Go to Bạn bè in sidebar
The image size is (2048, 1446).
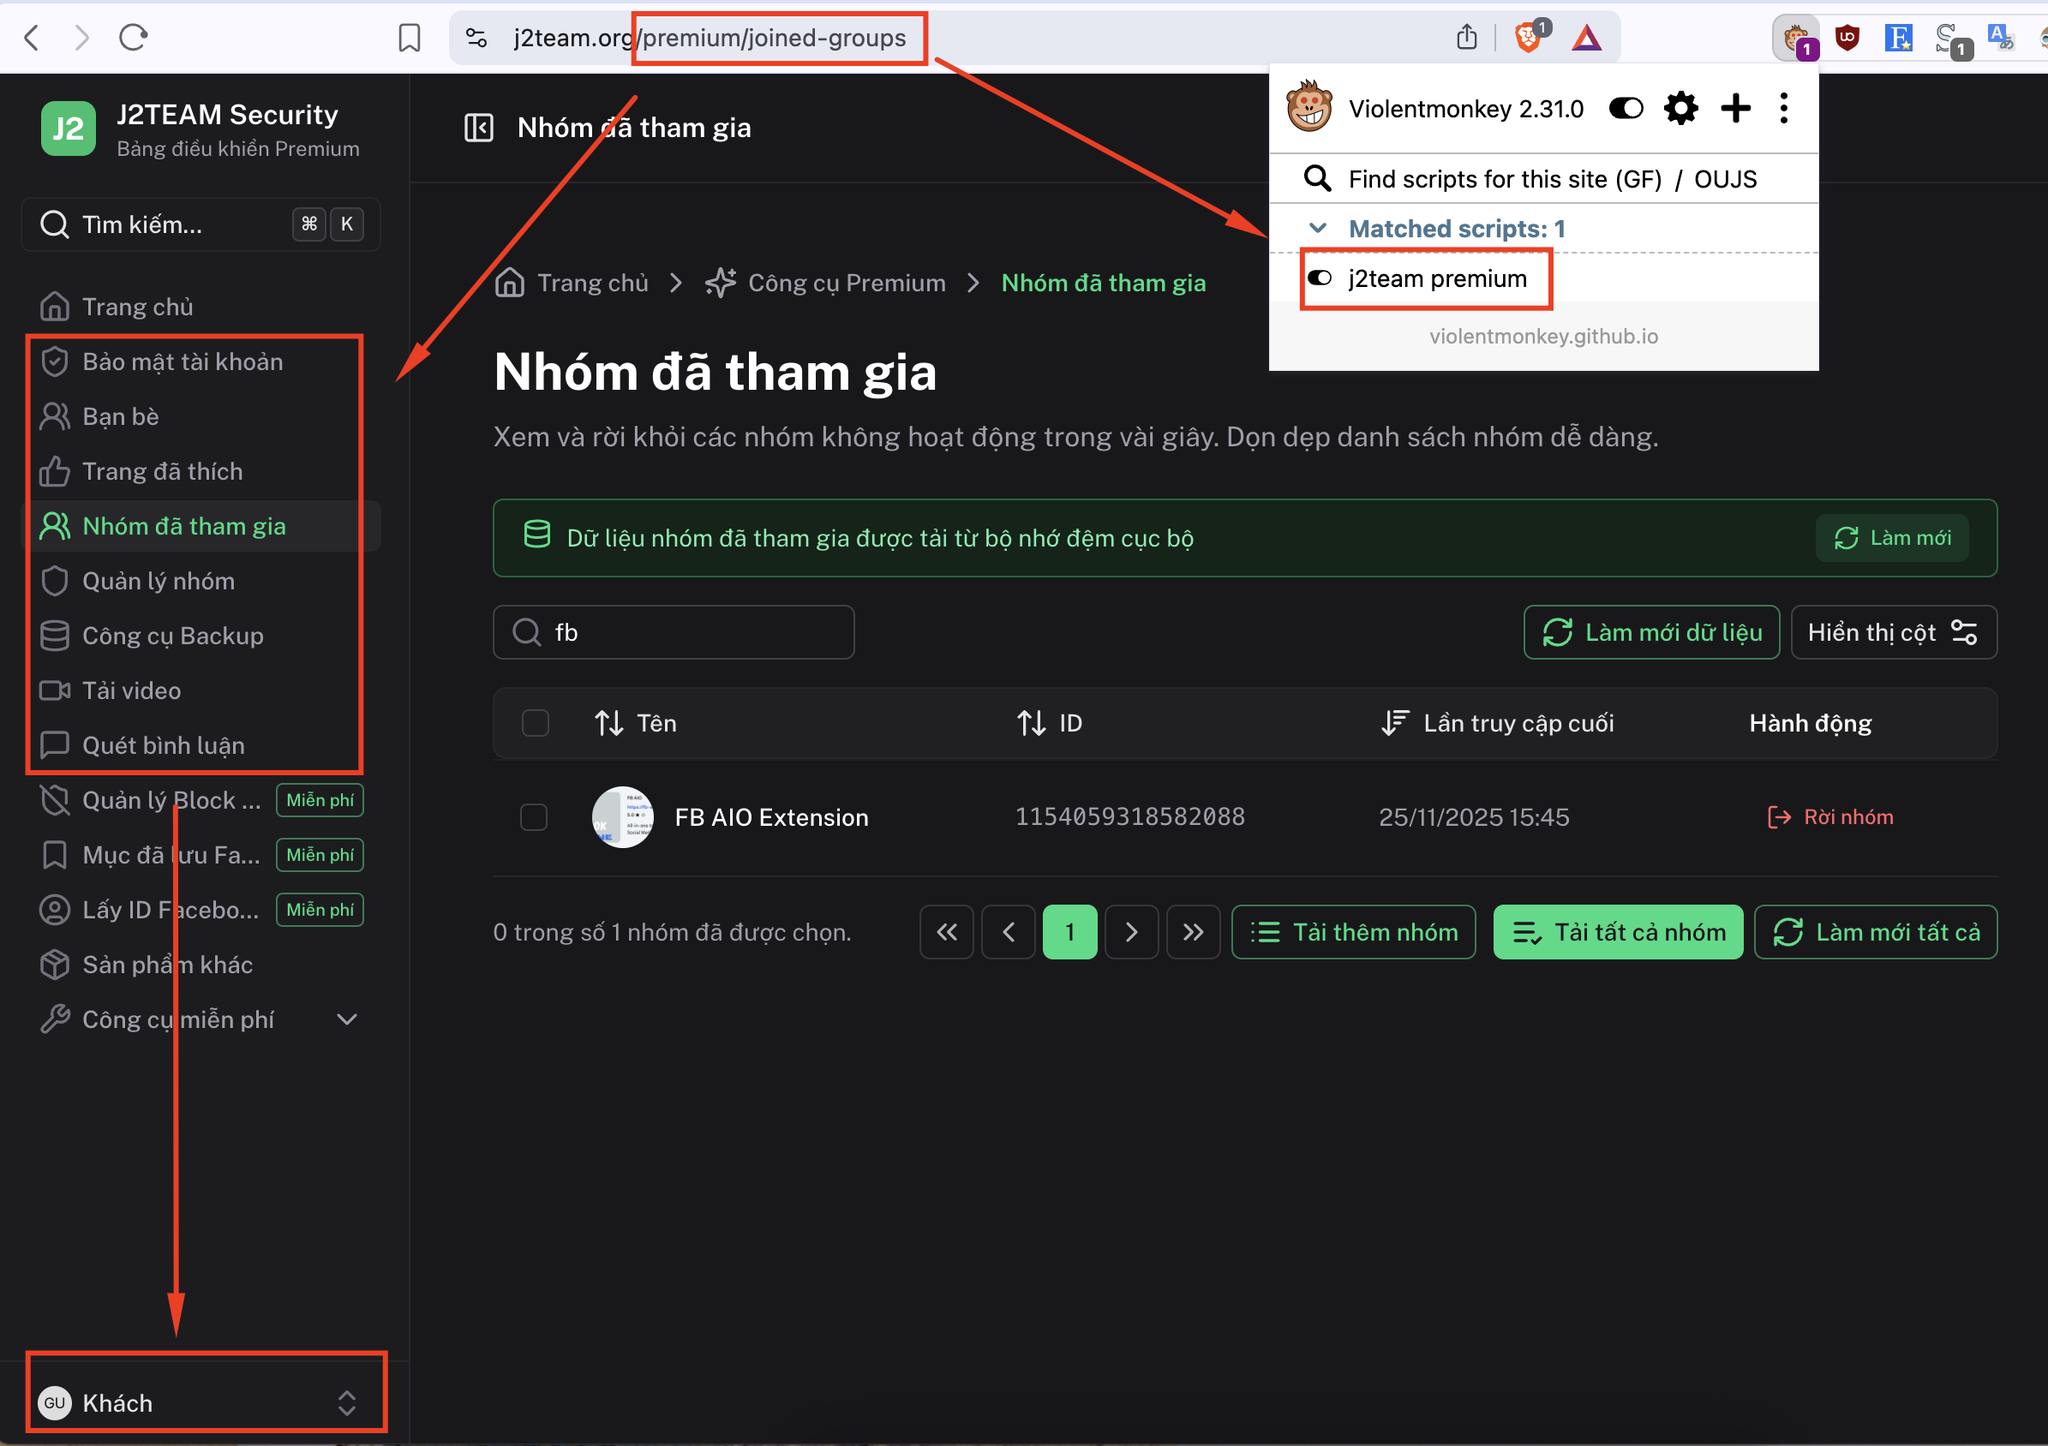tap(200, 416)
